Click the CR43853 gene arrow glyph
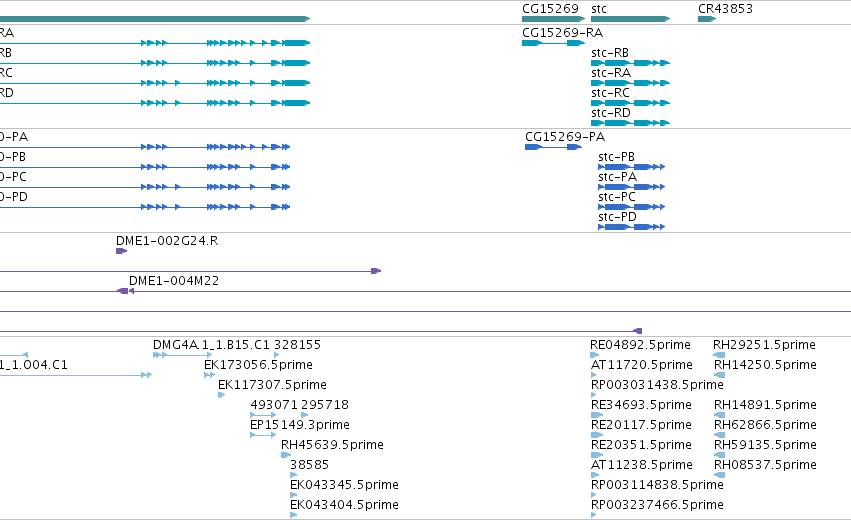Screen dimensions: 851x520 click(x=707, y=19)
